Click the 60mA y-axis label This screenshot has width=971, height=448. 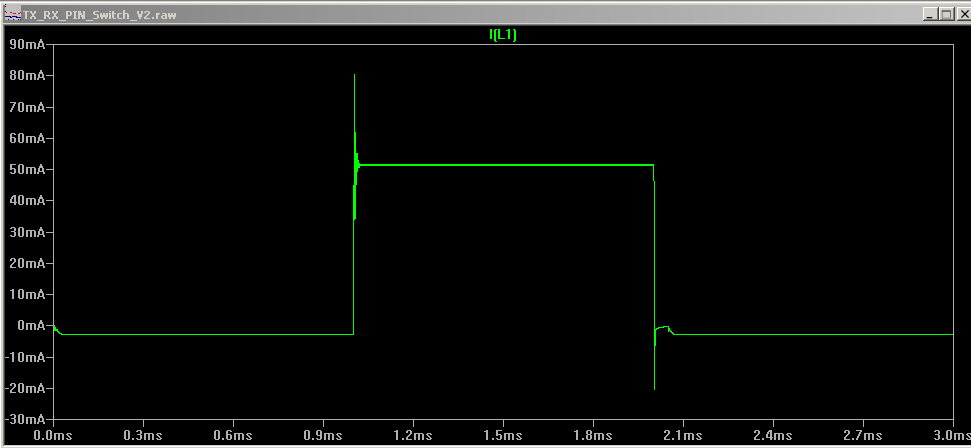click(x=27, y=138)
